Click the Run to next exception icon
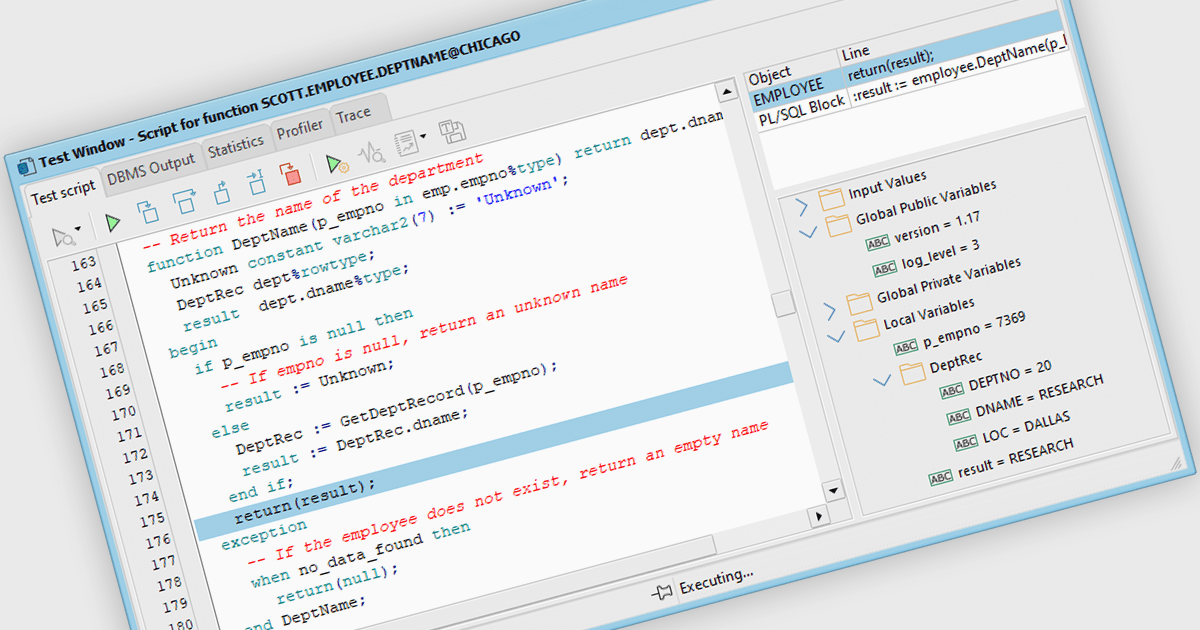Viewport: 1200px width, 630px height. tap(255, 180)
